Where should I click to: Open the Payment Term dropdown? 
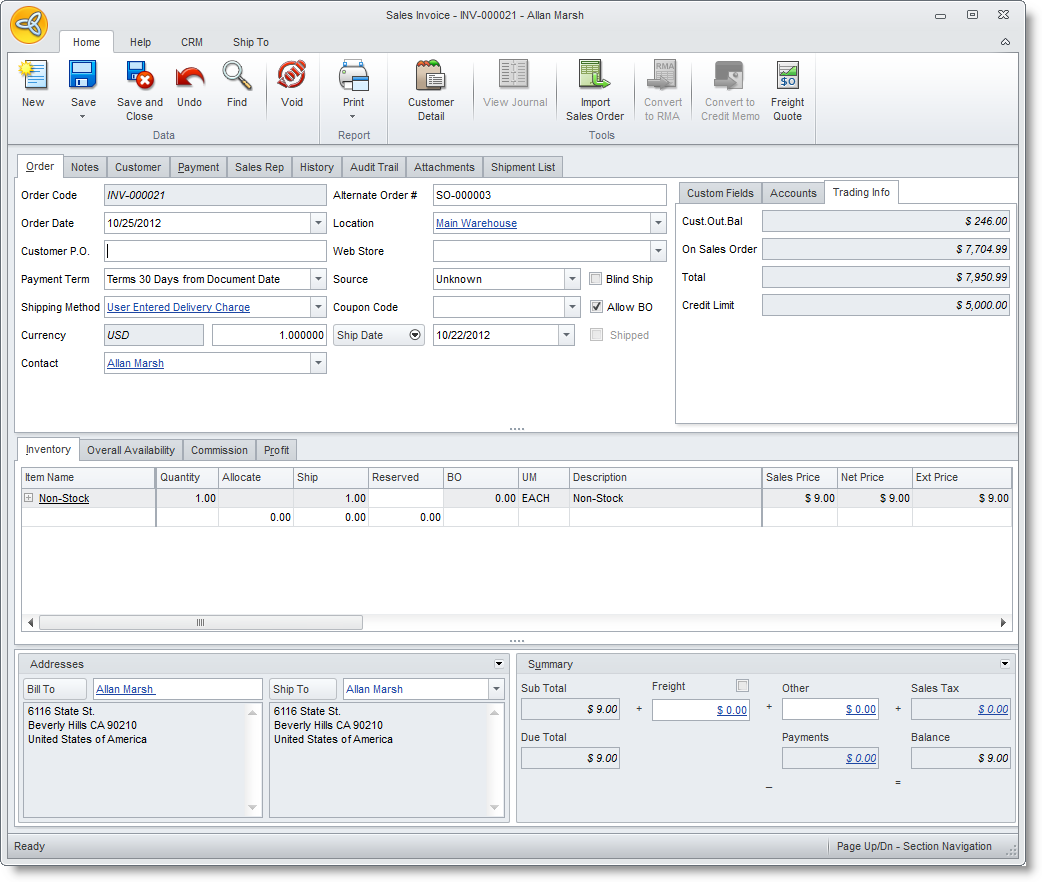coord(318,280)
